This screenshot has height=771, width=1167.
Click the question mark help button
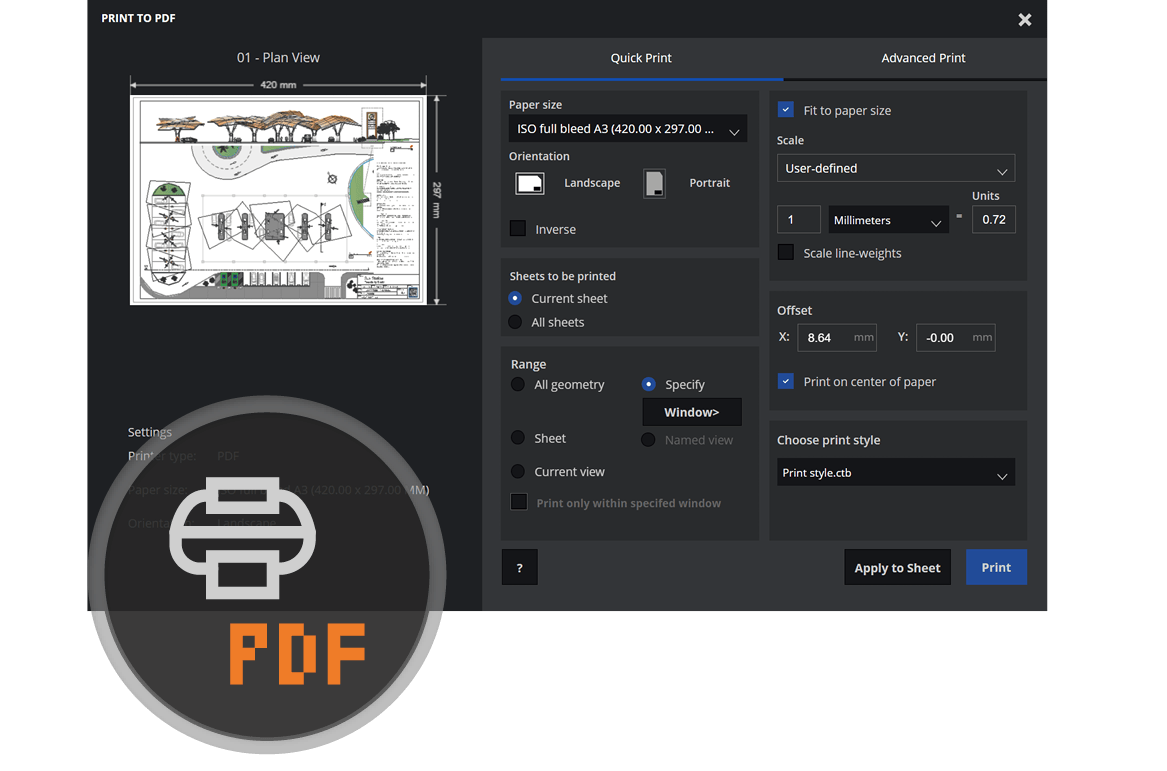pyautogui.click(x=519, y=567)
